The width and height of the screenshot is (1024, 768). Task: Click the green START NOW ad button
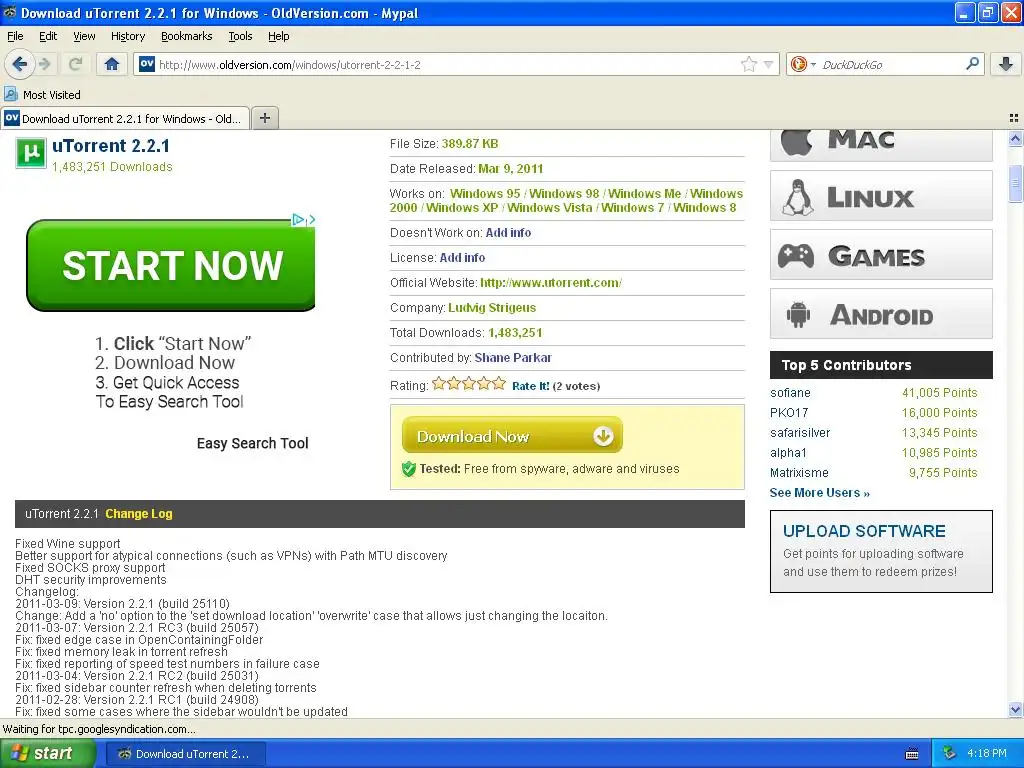(171, 265)
